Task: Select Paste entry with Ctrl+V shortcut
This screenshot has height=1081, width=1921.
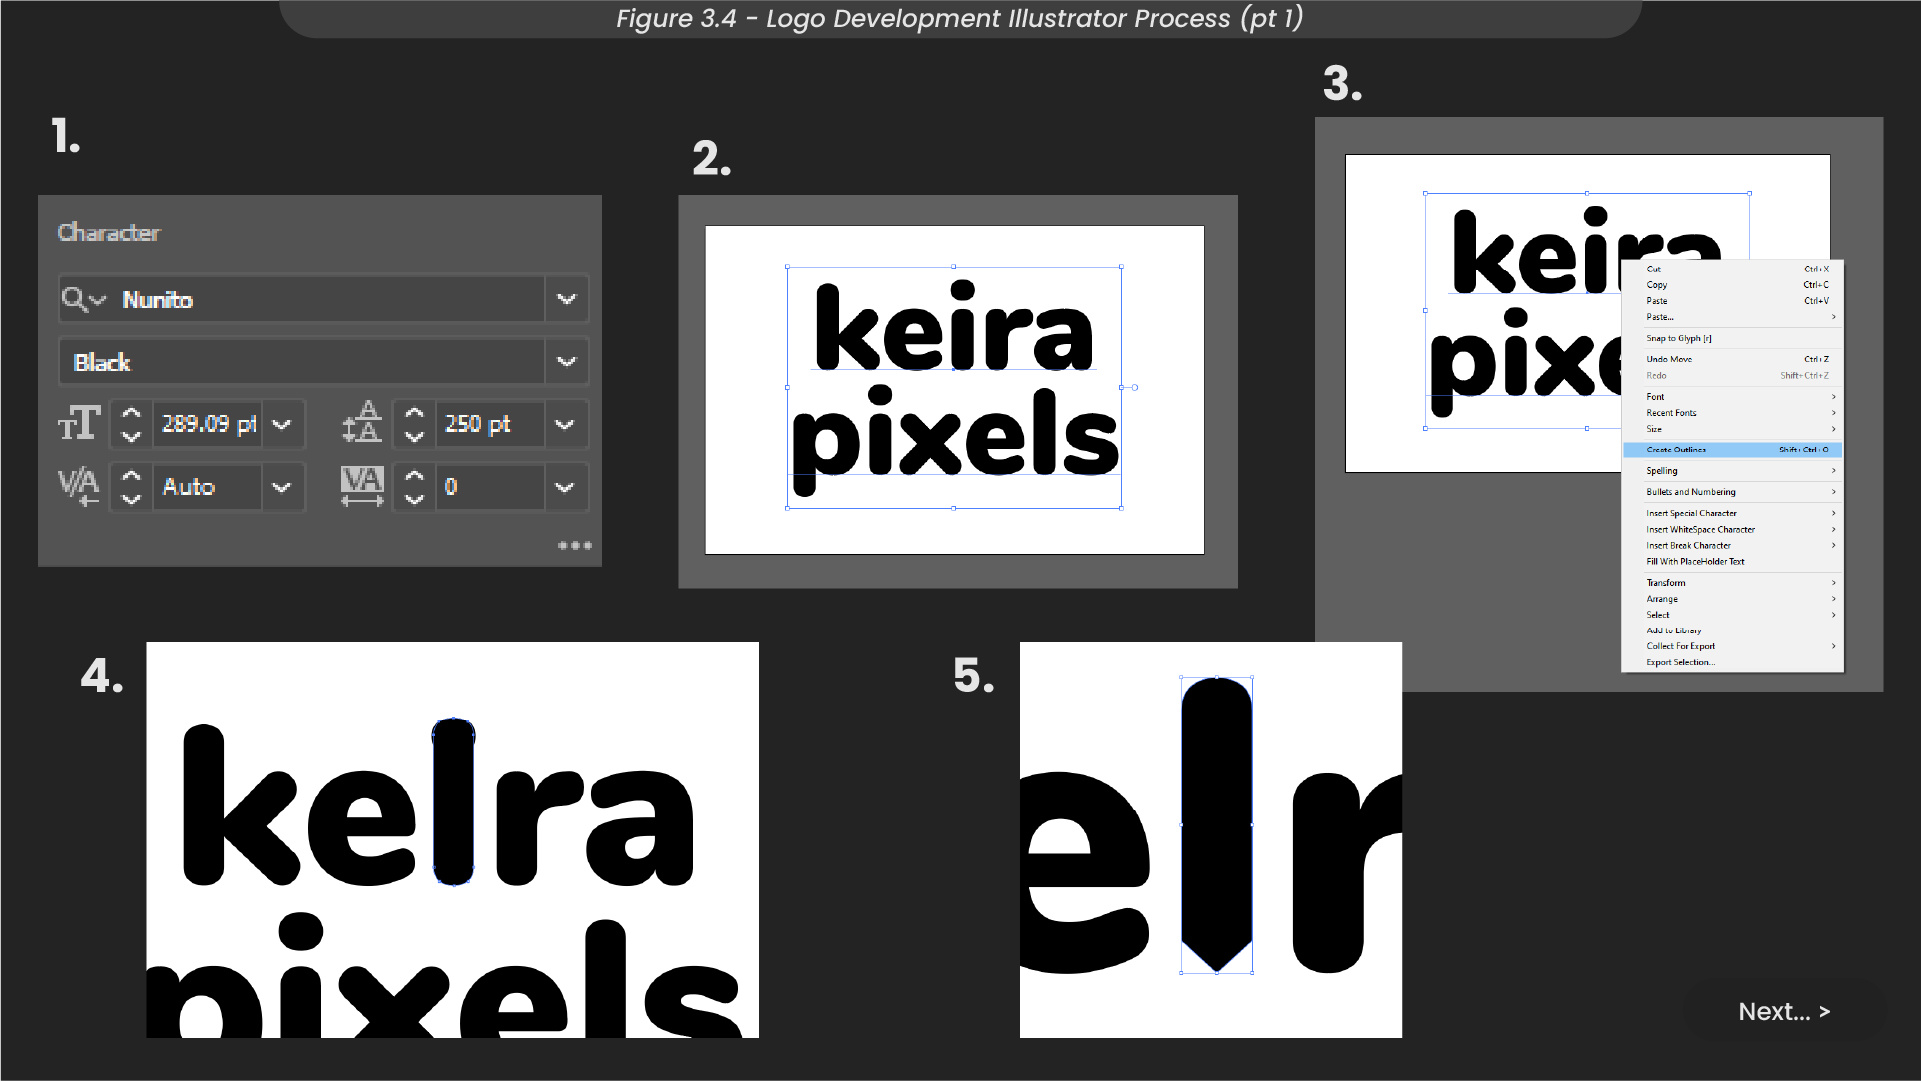Action: point(1733,301)
